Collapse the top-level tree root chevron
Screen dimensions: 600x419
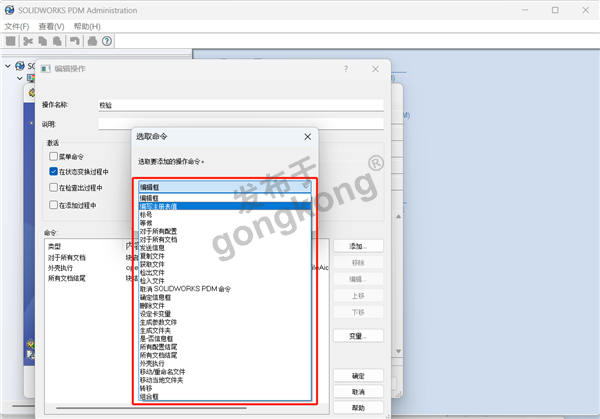8,66
